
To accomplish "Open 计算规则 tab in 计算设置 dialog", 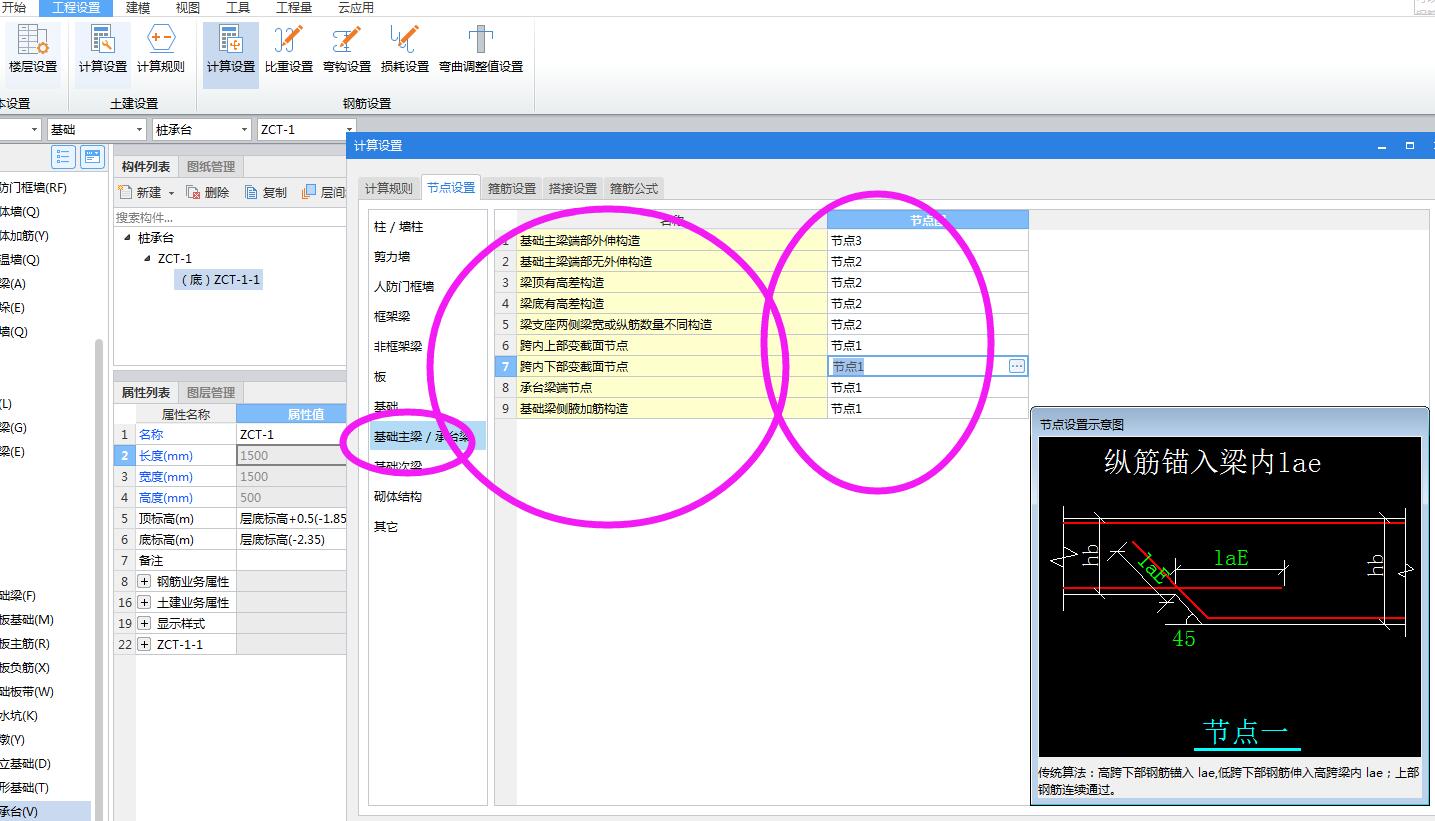I will click(x=388, y=188).
